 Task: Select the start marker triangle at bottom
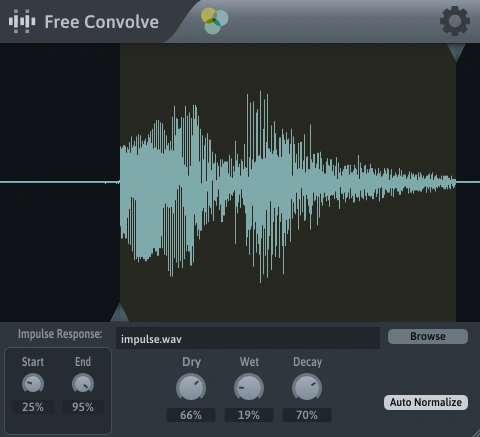120,313
